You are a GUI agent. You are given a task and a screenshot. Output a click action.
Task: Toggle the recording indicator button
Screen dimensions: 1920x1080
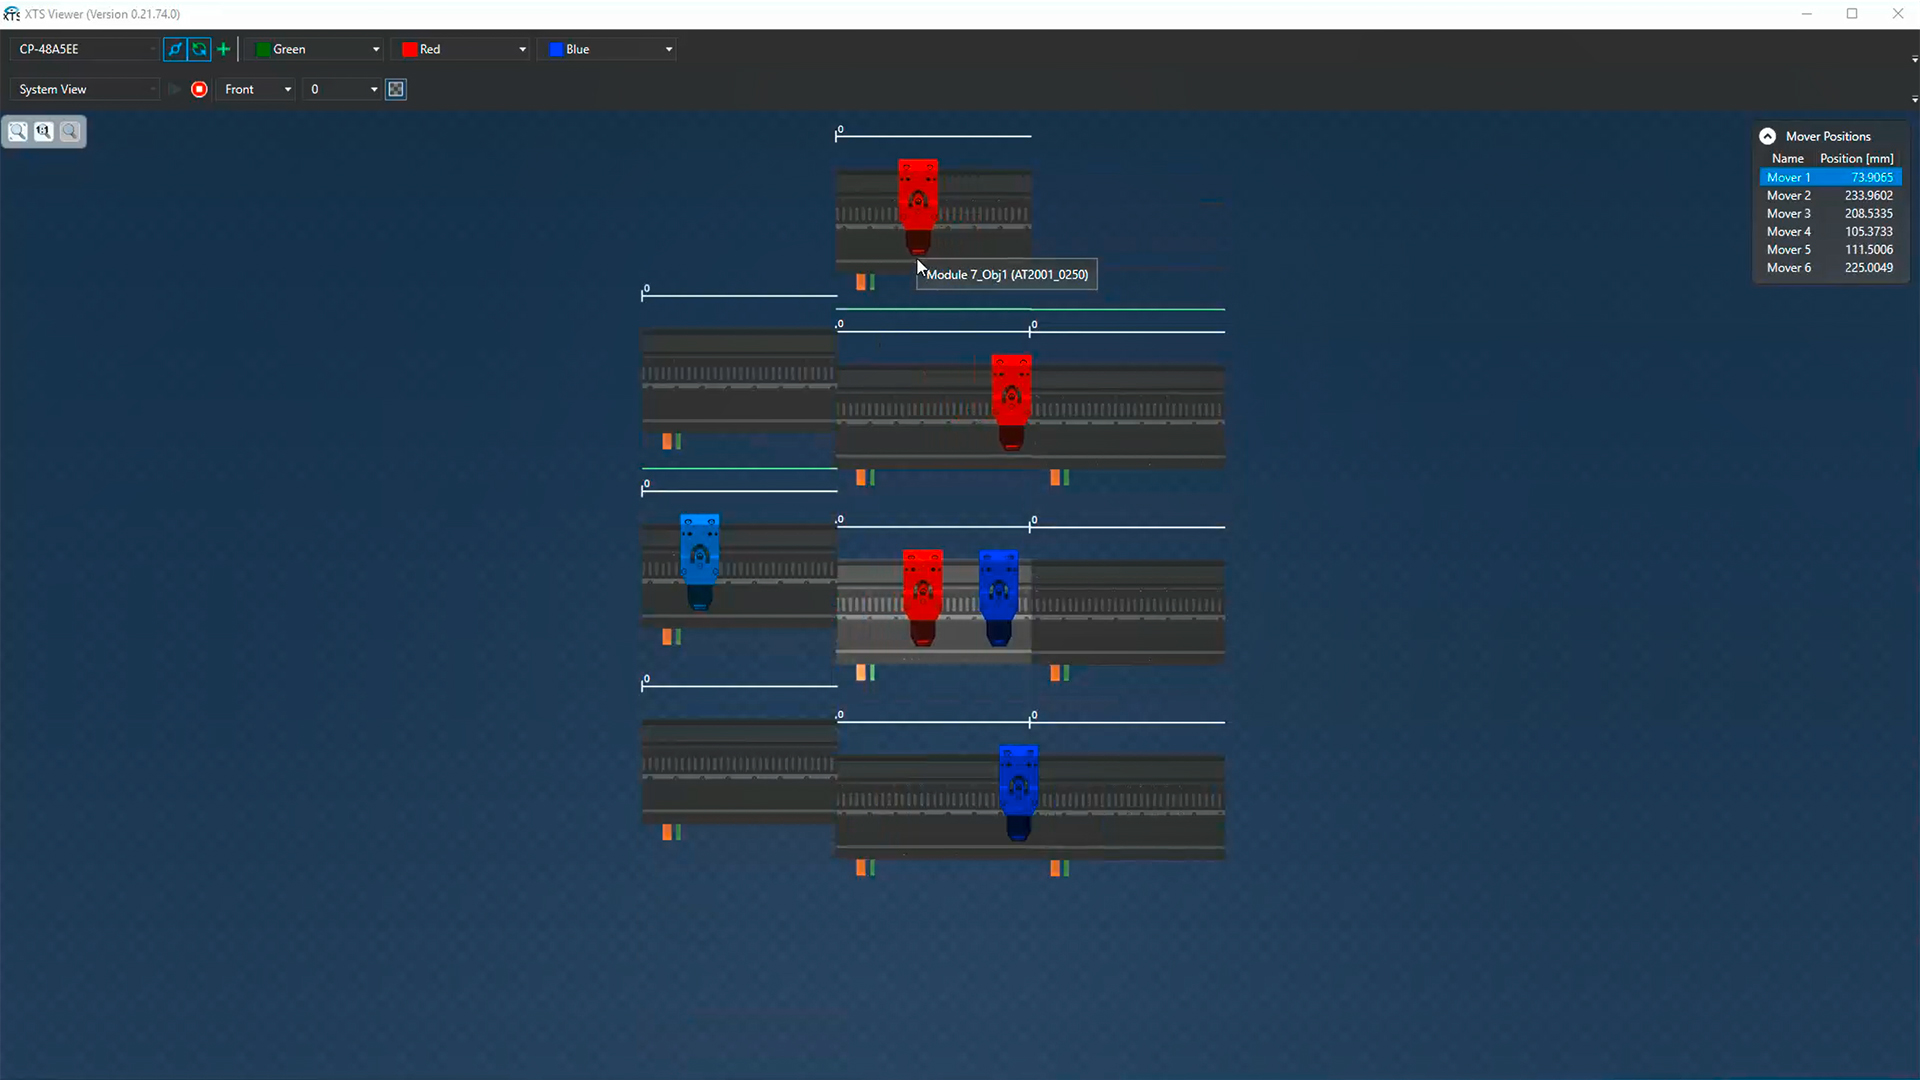[198, 88]
